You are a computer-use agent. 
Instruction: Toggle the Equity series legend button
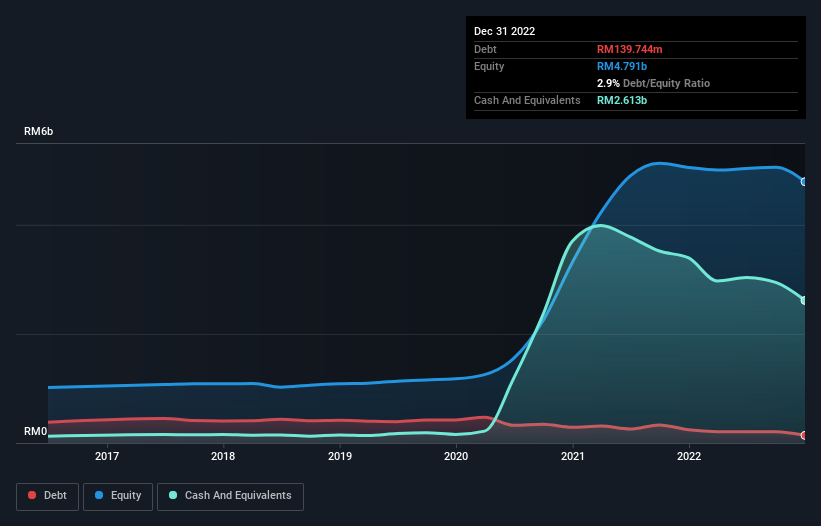tap(118, 496)
